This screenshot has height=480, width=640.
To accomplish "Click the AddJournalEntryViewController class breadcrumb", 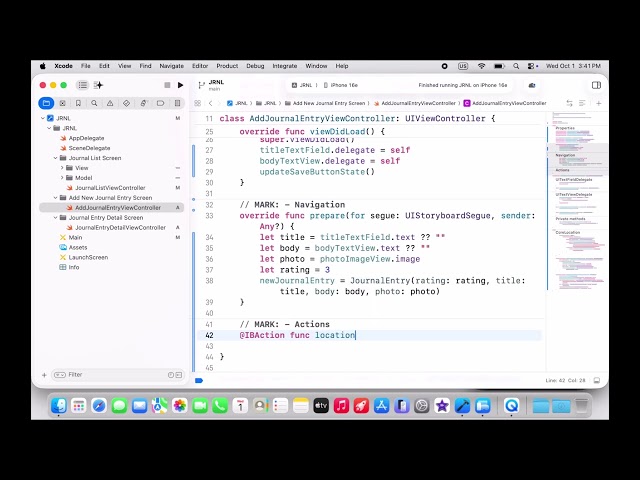I will [505, 103].
